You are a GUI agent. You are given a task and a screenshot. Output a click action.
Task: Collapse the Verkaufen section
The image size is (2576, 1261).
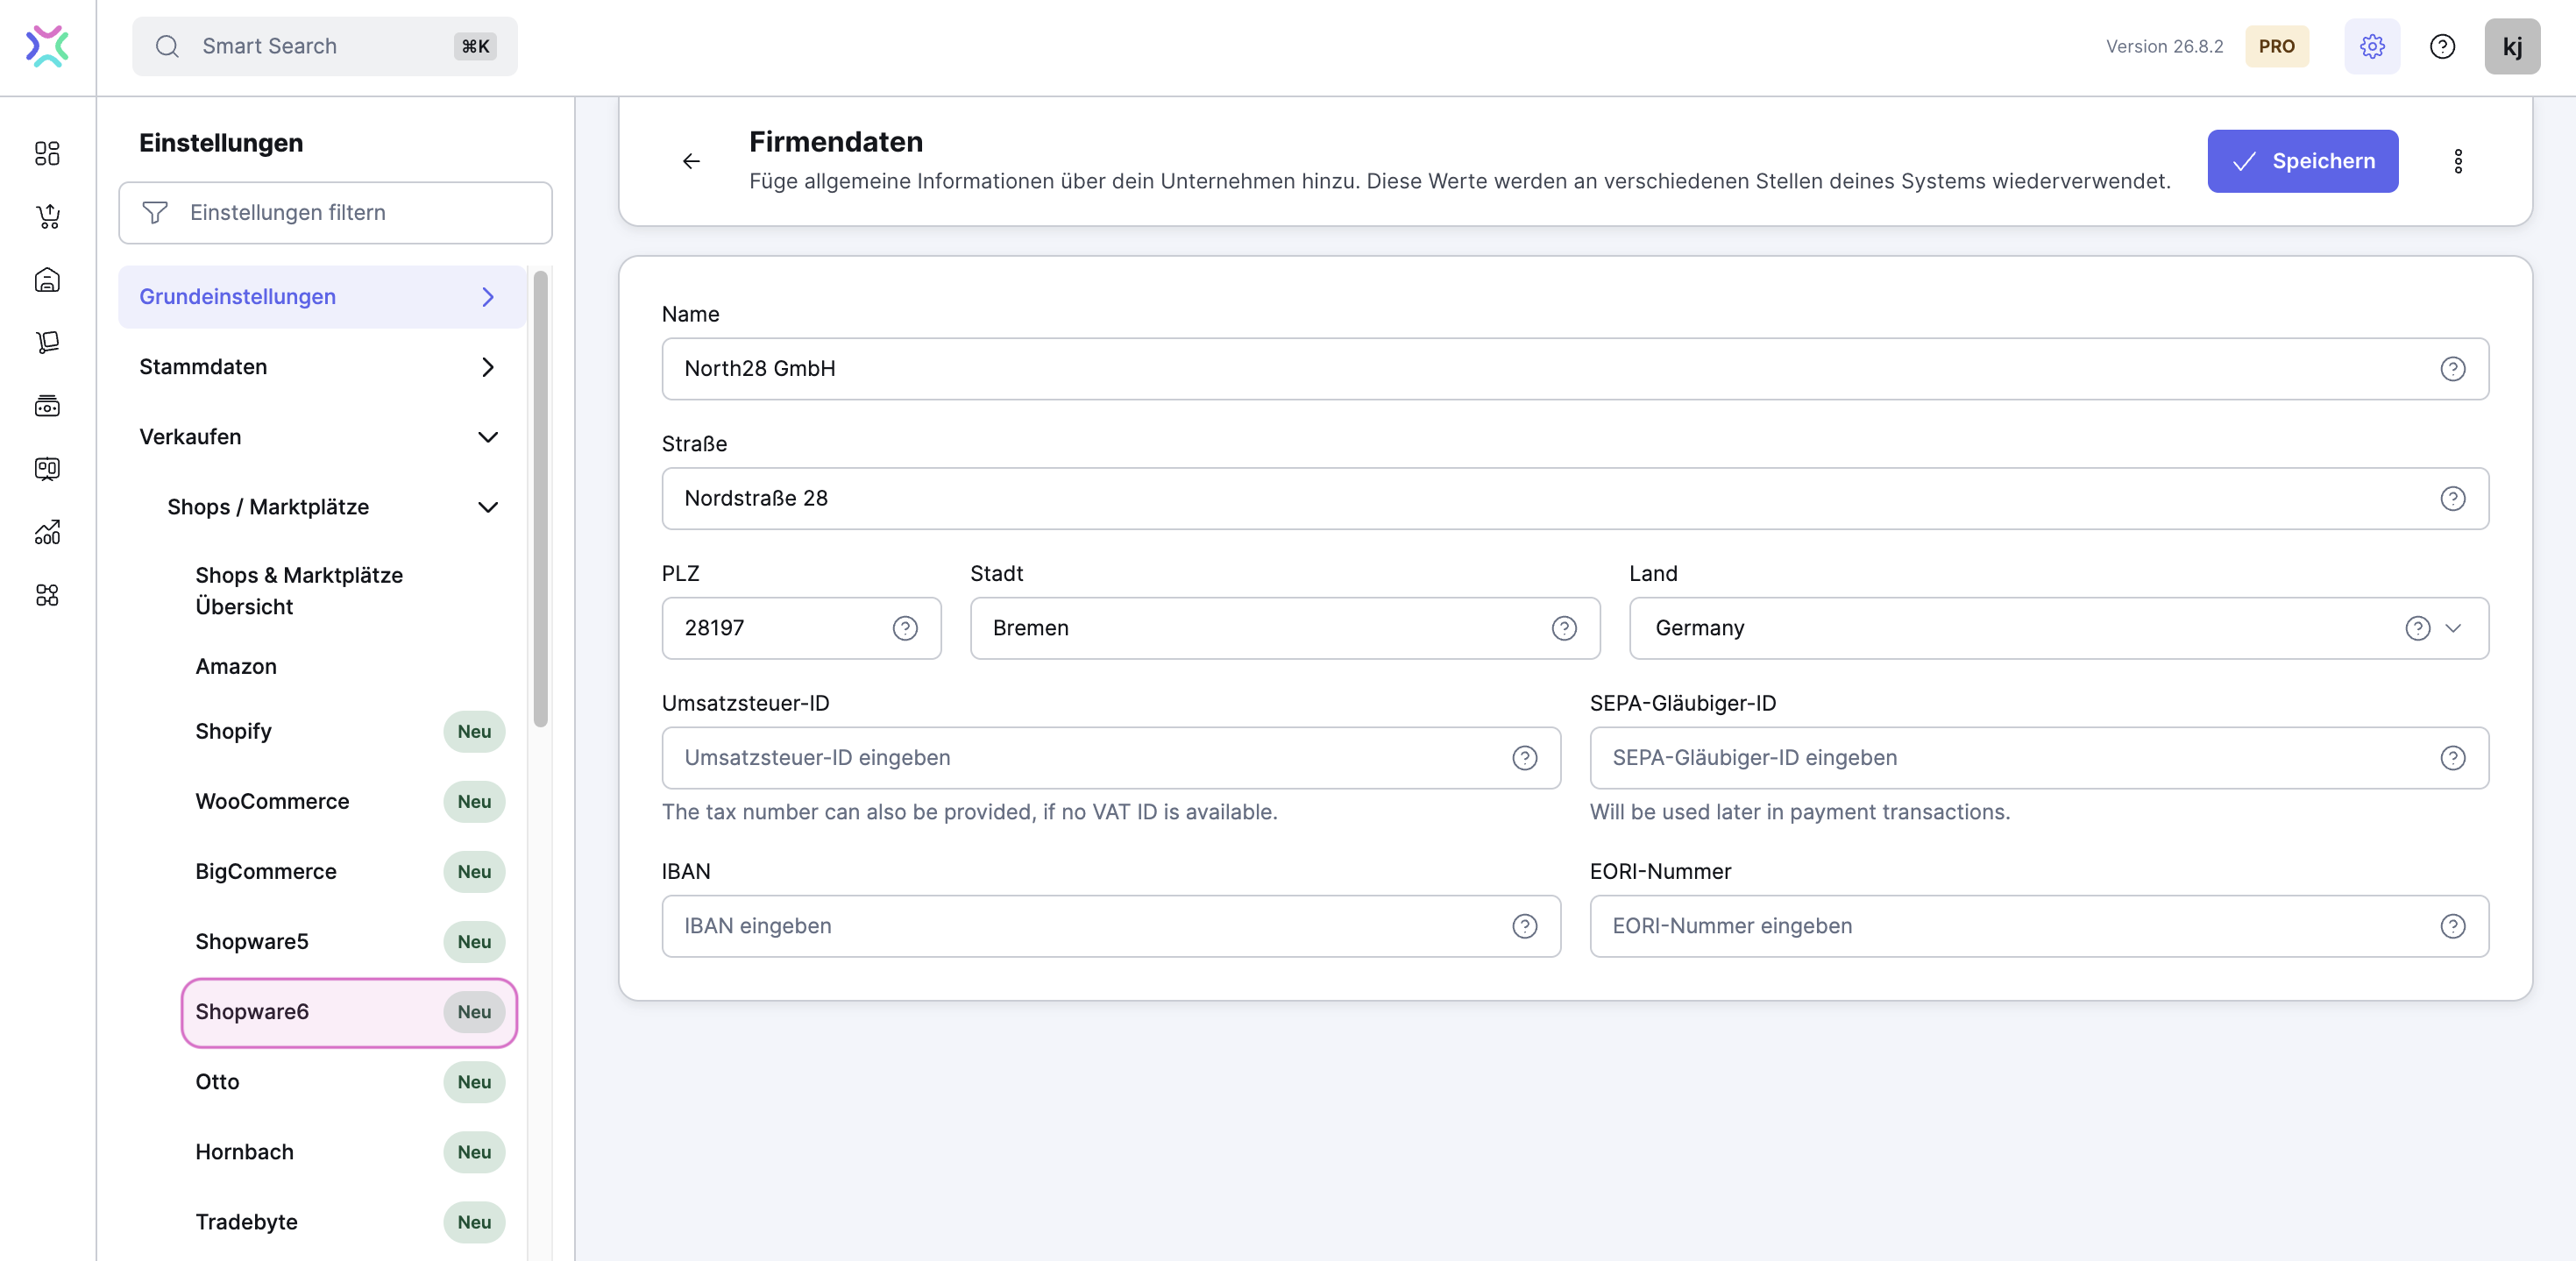click(x=487, y=437)
